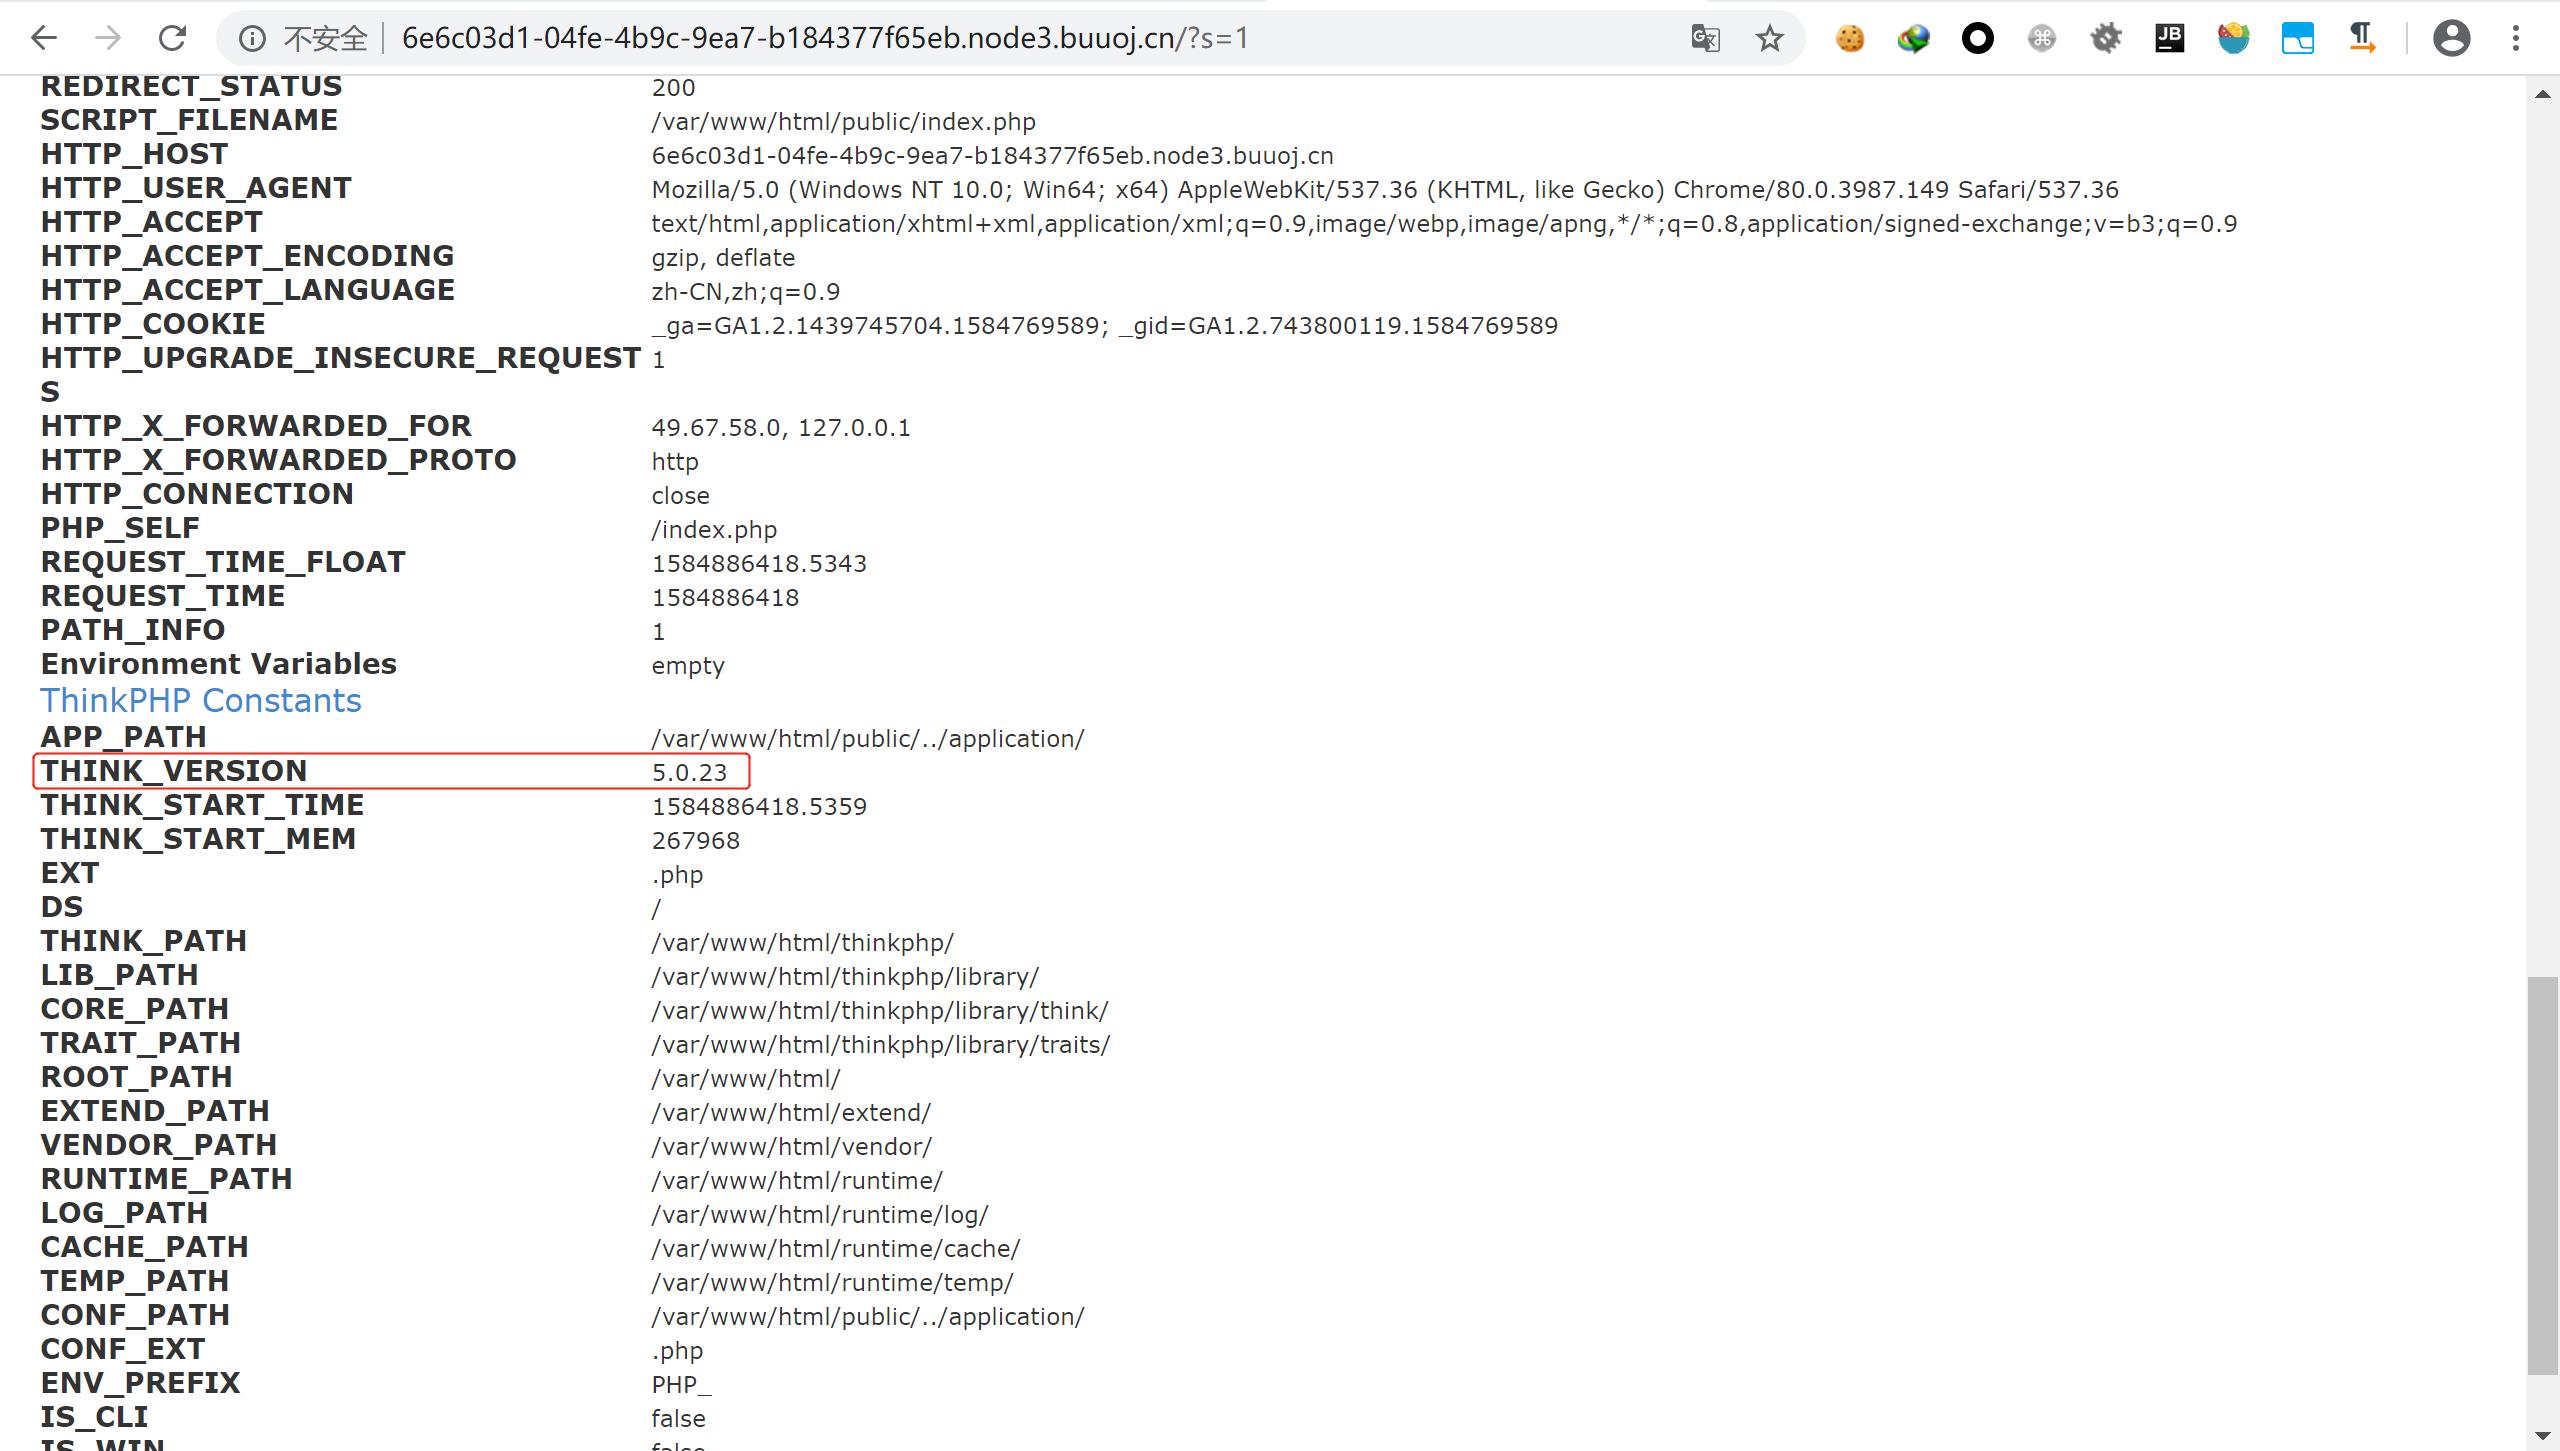Click the X_FORWARDED_FOR IP value
The image size is (2560, 1451).
781,428
